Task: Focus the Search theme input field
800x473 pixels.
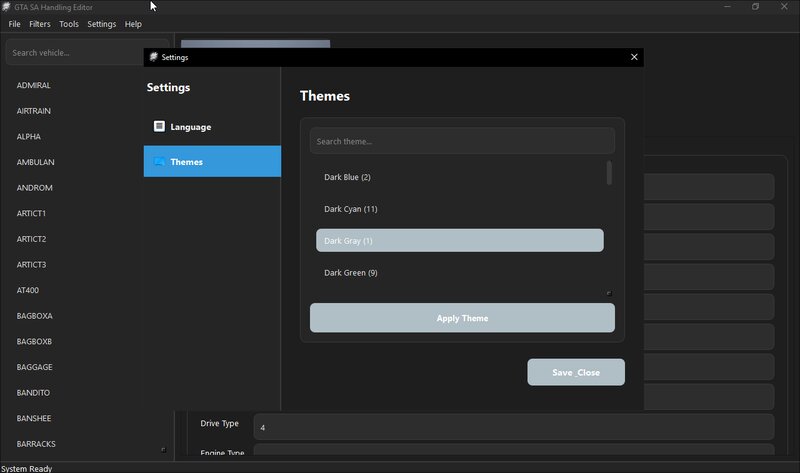Action: (x=462, y=141)
